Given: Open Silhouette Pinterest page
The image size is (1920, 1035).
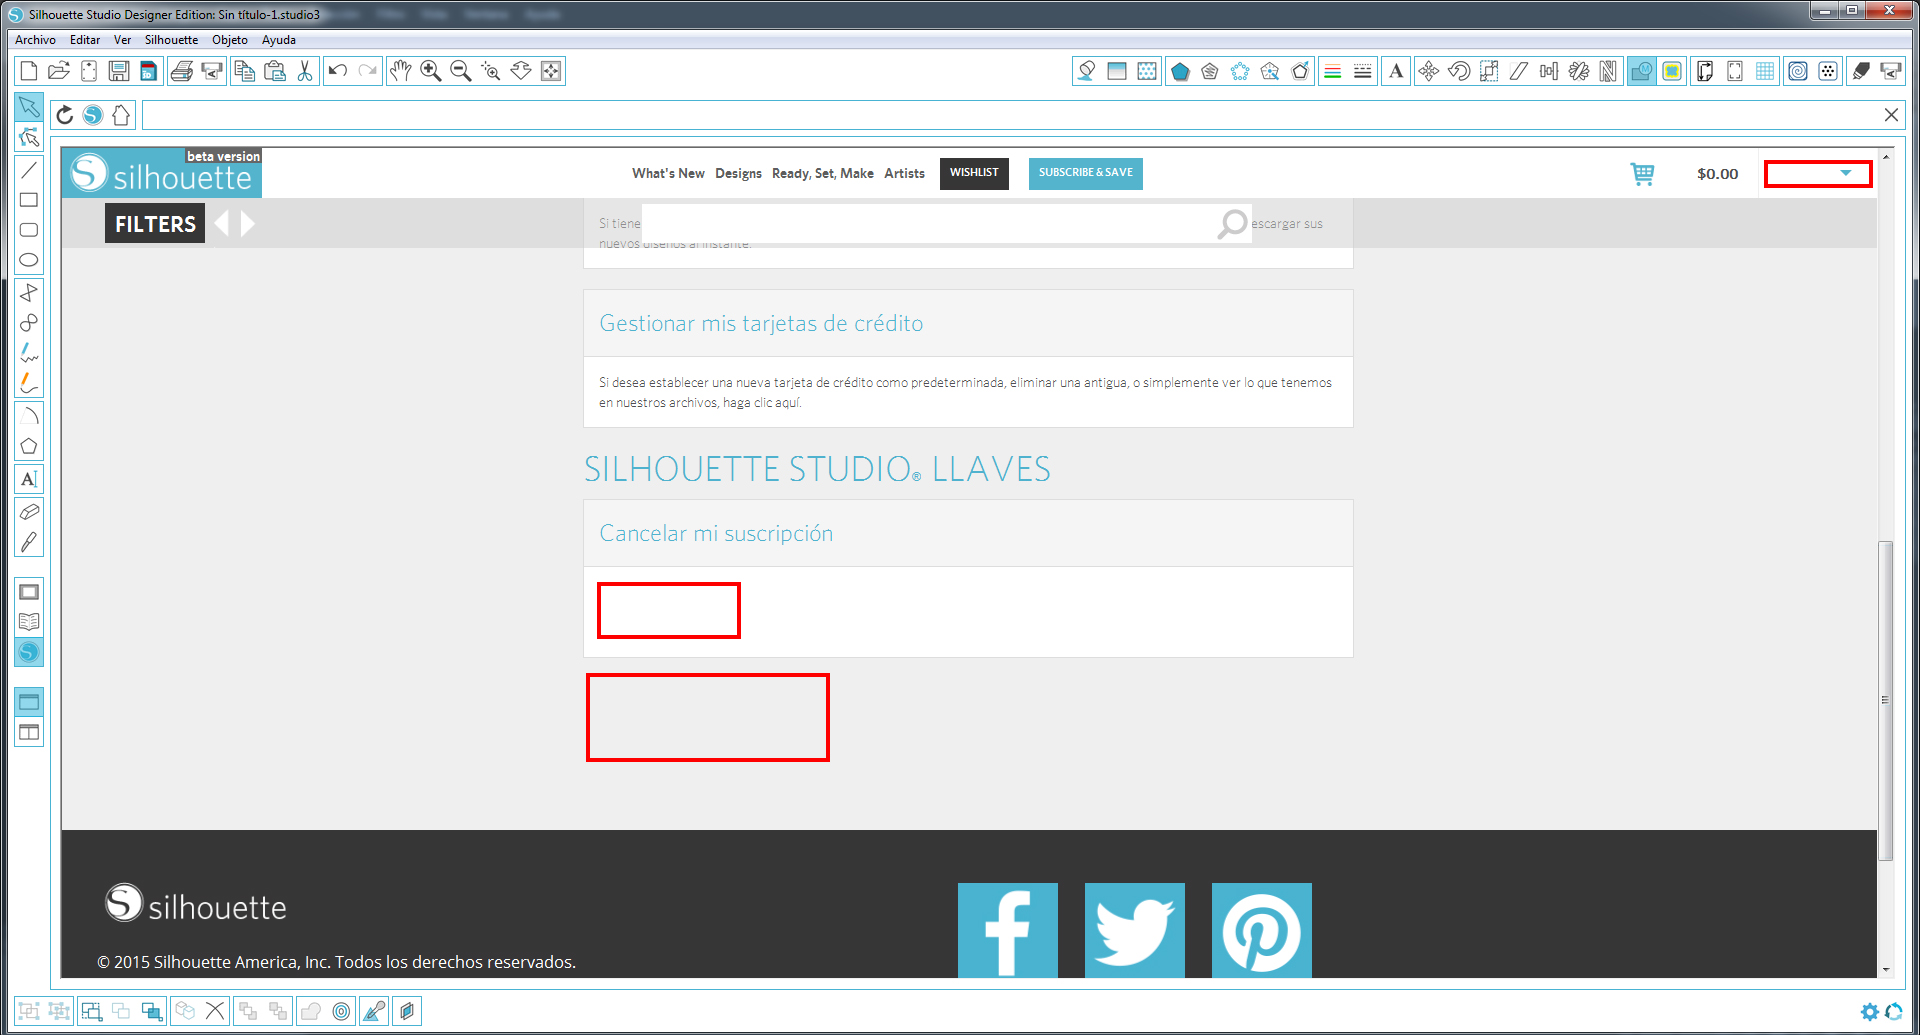Looking at the screenshot, I should pyautogui.click(x=1262, y=930).
